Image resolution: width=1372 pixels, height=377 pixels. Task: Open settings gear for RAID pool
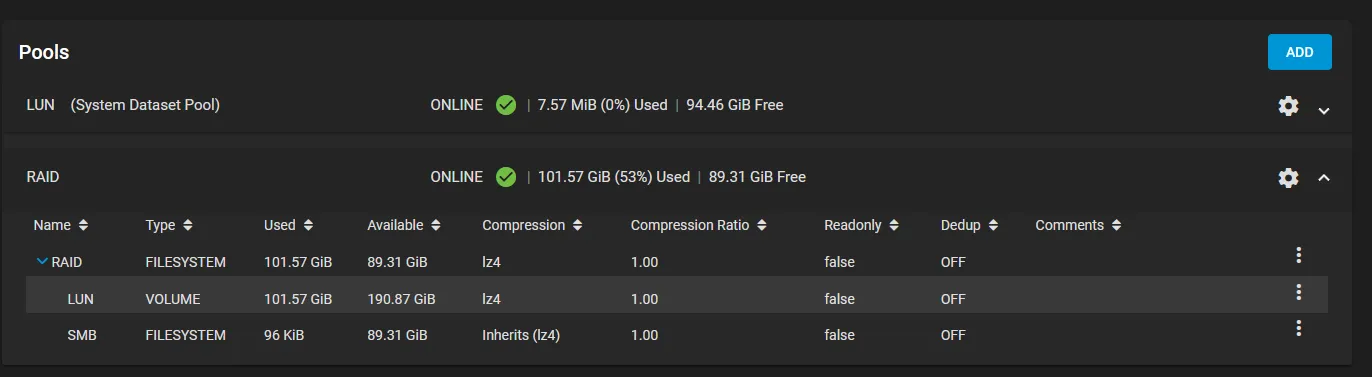[1288, 178]
